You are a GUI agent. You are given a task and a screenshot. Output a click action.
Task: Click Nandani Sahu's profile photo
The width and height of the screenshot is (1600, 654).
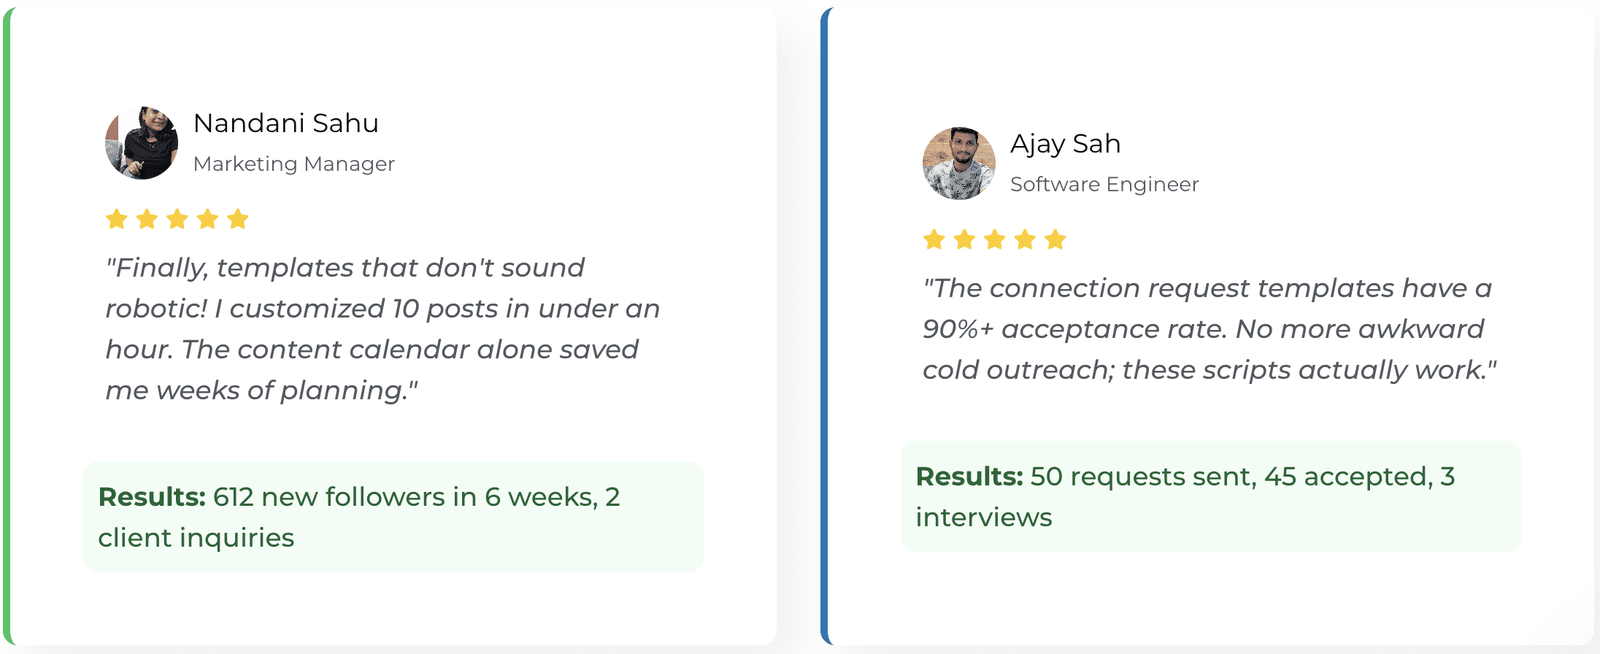tap(142, 143)
